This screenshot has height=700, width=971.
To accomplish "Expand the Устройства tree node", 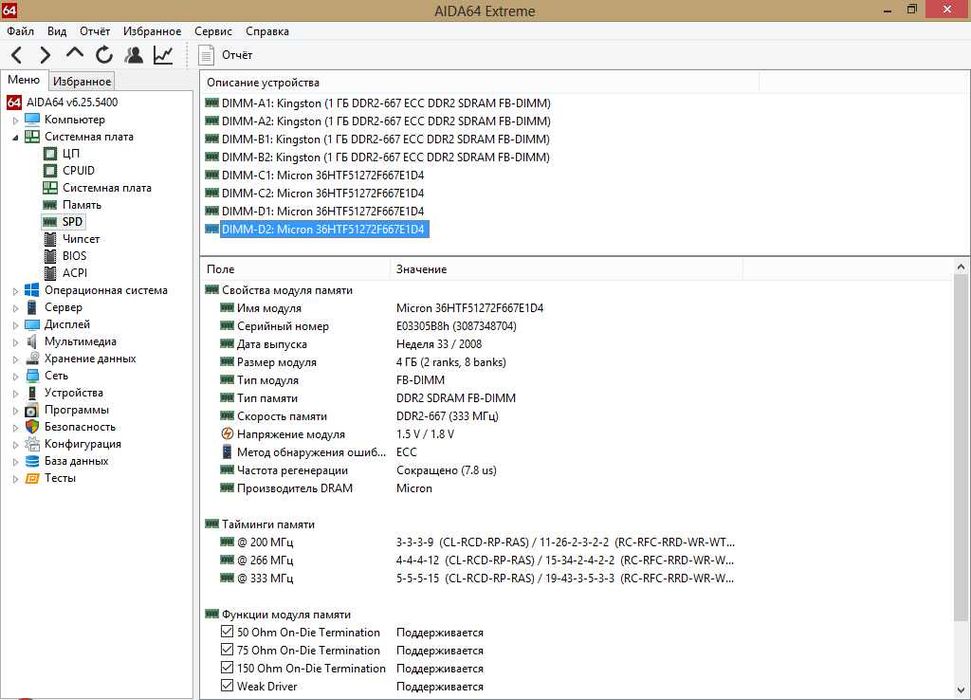I will tap(15, 393).
